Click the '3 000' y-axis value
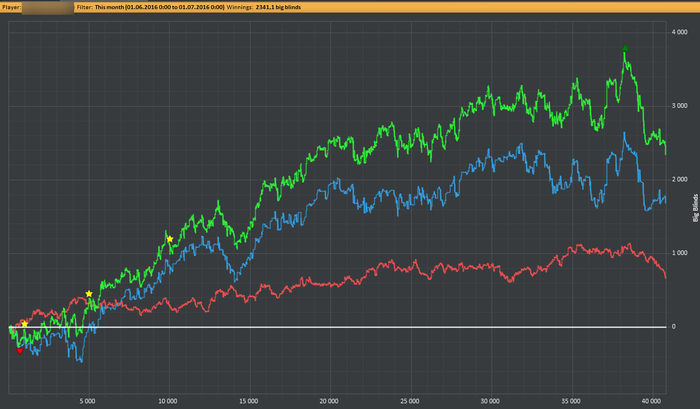Screen dimensions: 700x409 click(x=679, y=106)
